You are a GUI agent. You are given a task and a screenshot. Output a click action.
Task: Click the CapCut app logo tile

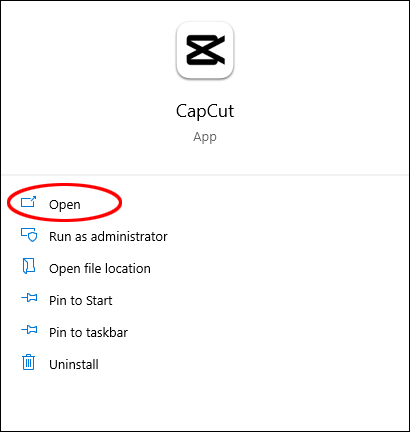pos(205,50)
